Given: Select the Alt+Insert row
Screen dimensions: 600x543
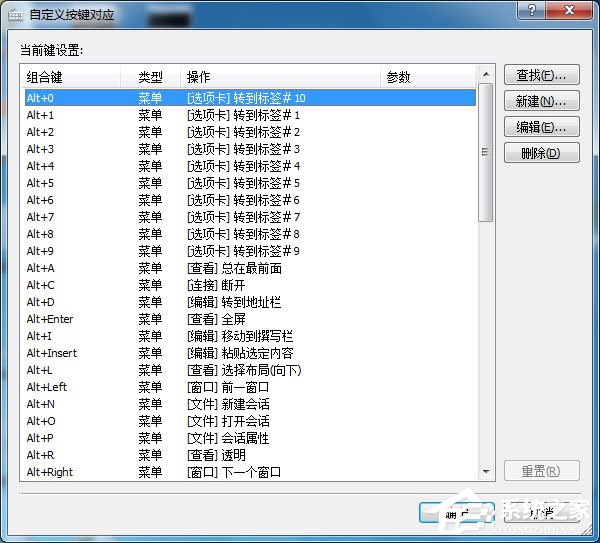Looking at the screenshot, I should click(x=250, y=353).
